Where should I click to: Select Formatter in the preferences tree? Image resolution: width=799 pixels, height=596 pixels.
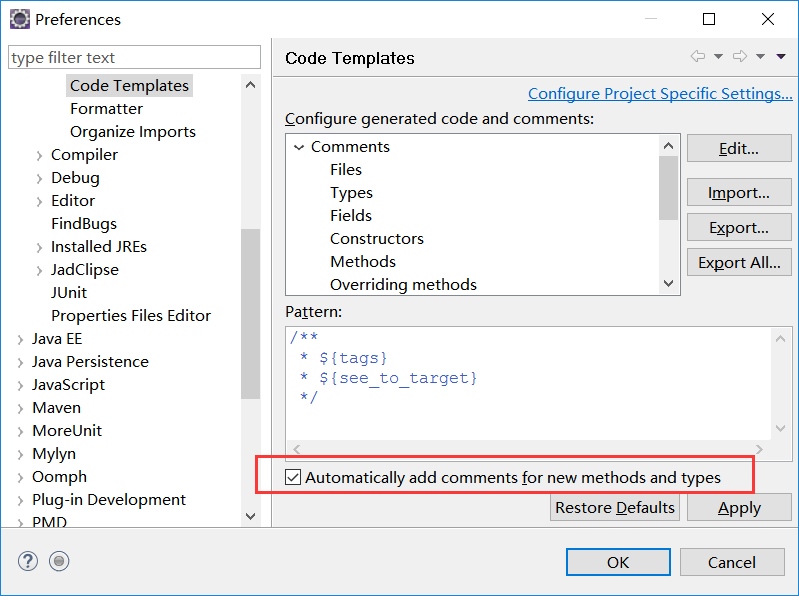[x=106, y=109]
